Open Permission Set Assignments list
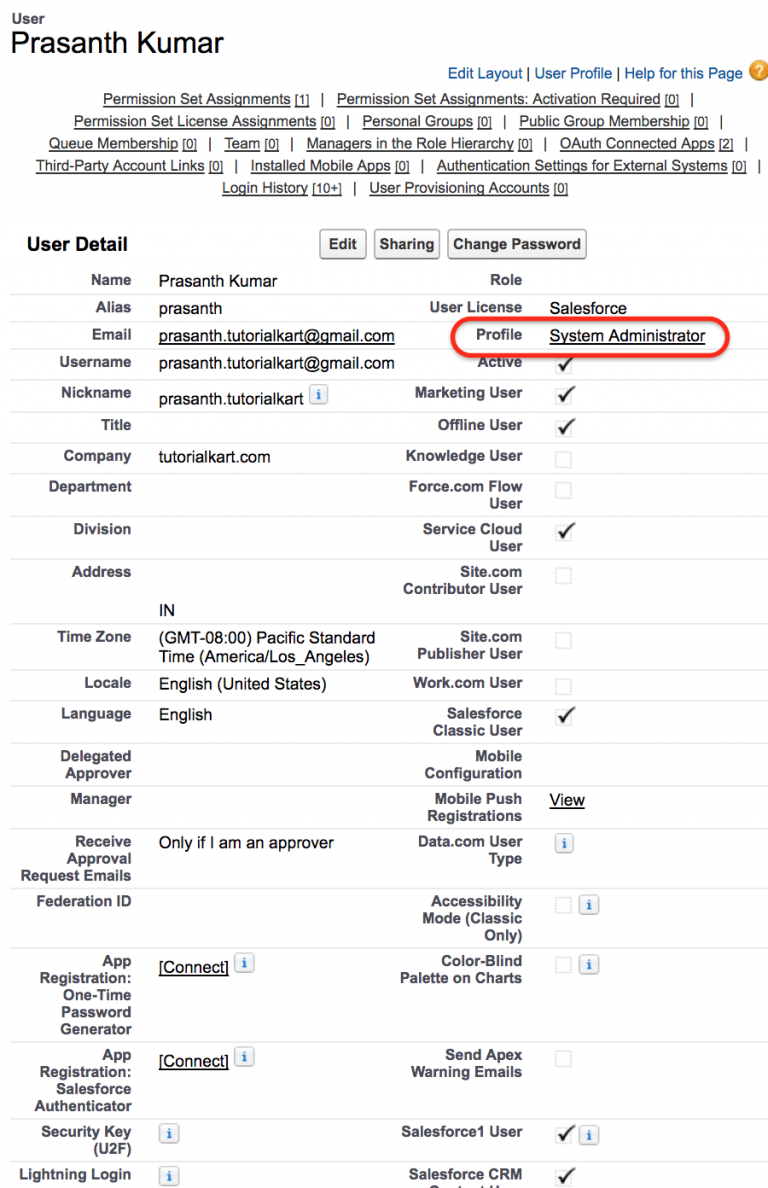 point(197,99)
